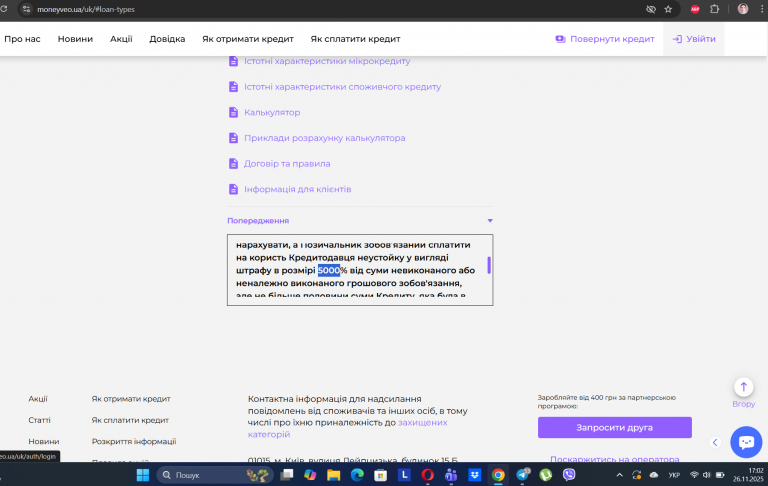Open document icon beside Істотні характеристики споживчого кредиту
Viewport: 768px width, 486px height.
pyautogui.click(x=234, y=87)
